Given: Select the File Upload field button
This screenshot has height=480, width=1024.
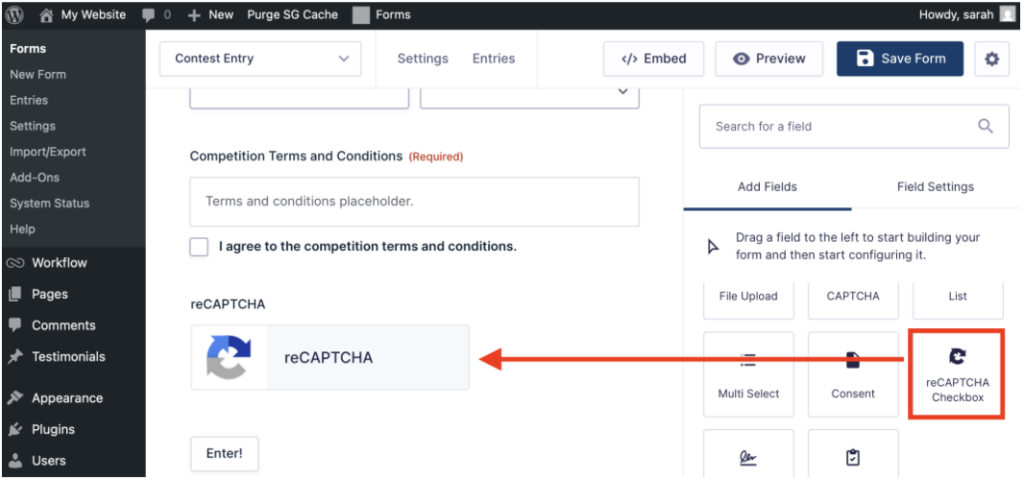Looking at the screenshot, I should pyautogui.click(x=748, y=300).
